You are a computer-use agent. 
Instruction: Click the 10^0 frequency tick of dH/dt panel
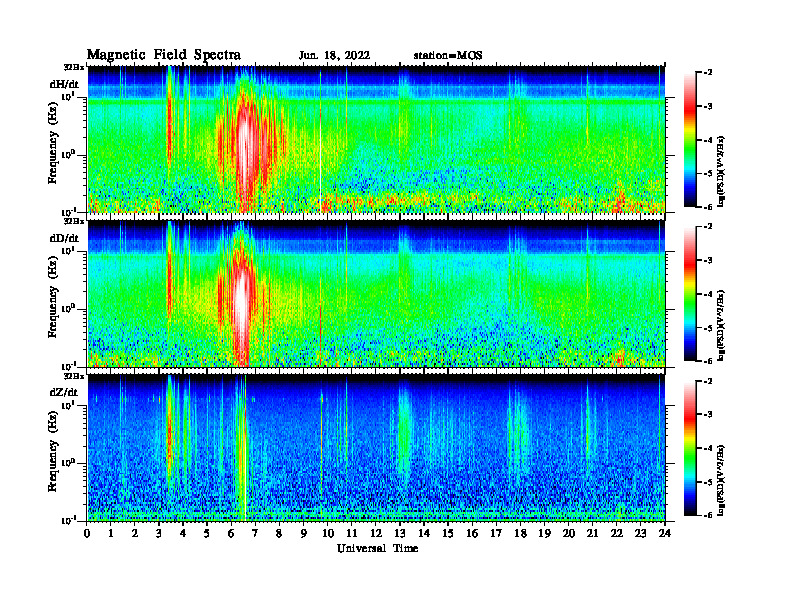(68, 155)
